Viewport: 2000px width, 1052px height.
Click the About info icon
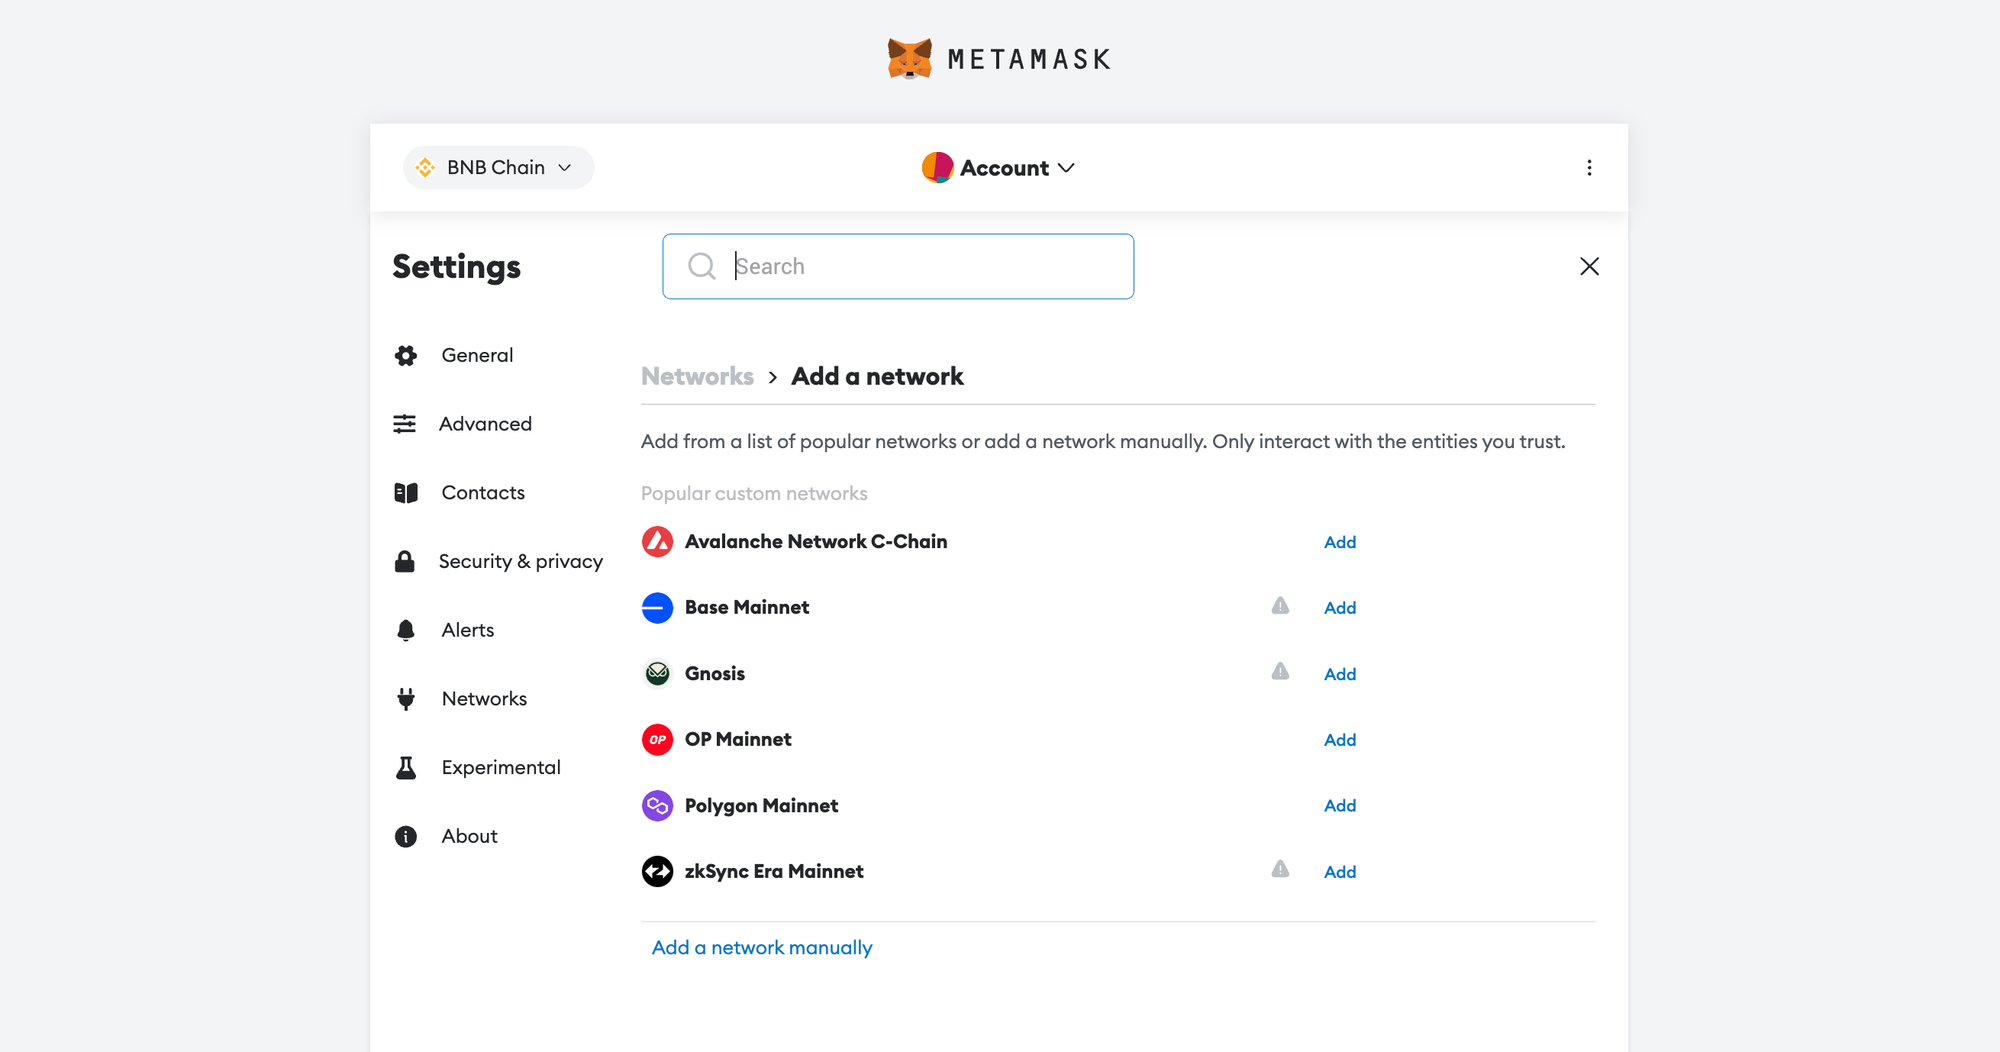(x=405, y=836)
